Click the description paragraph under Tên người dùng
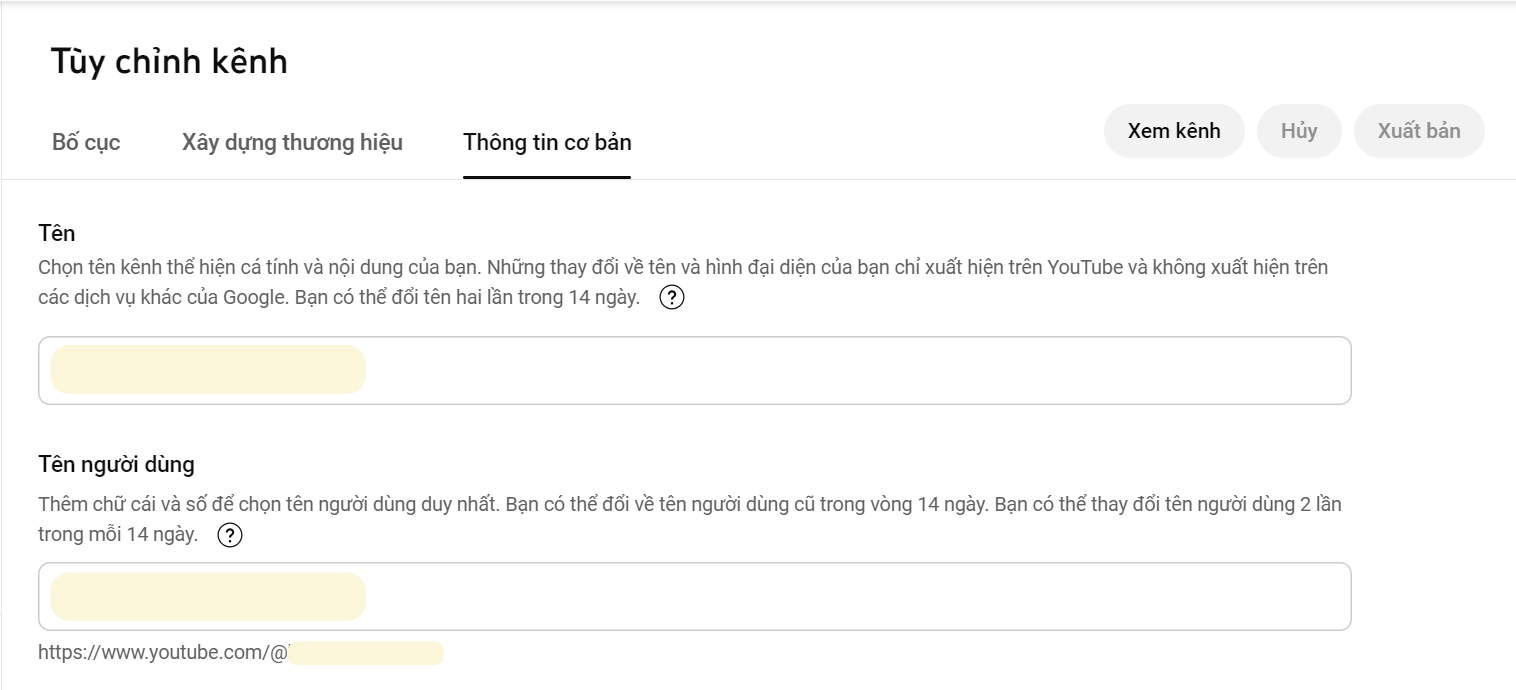 [x=690, y=519]
